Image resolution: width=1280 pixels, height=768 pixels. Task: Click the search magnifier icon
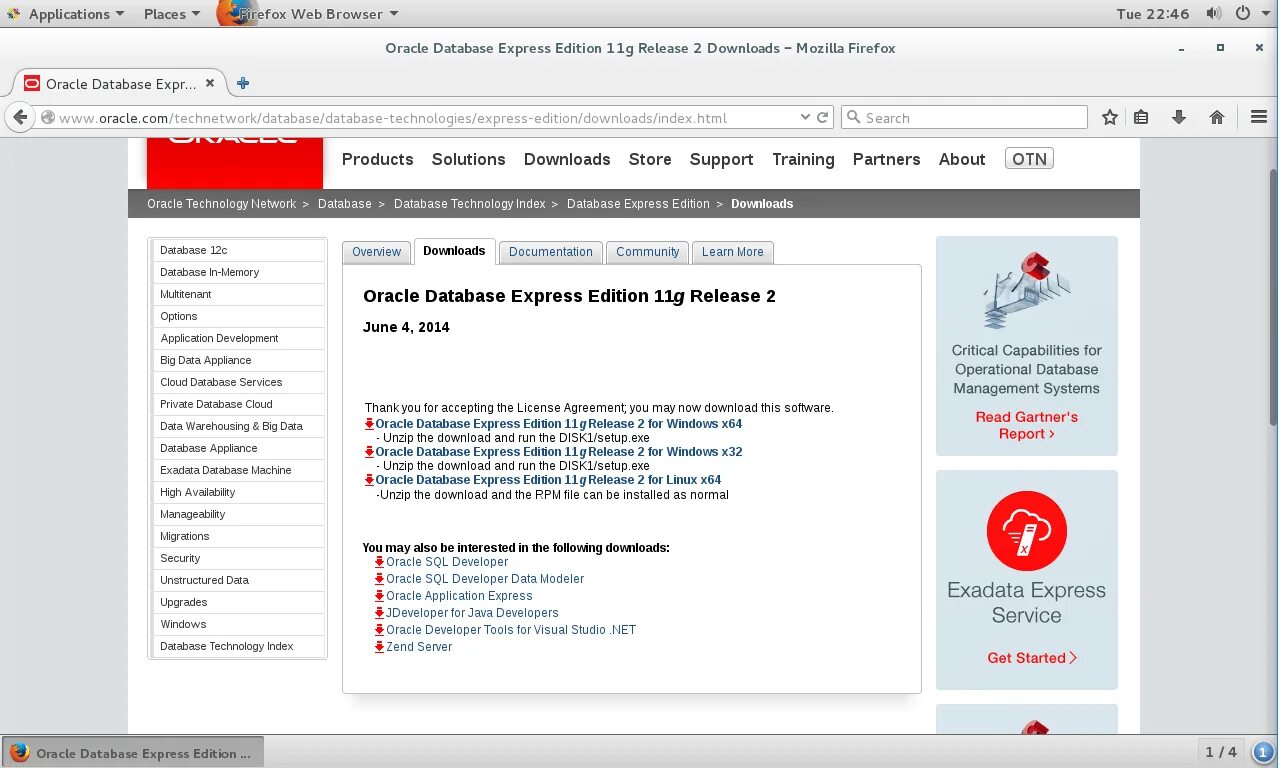[x=853, y=117]
